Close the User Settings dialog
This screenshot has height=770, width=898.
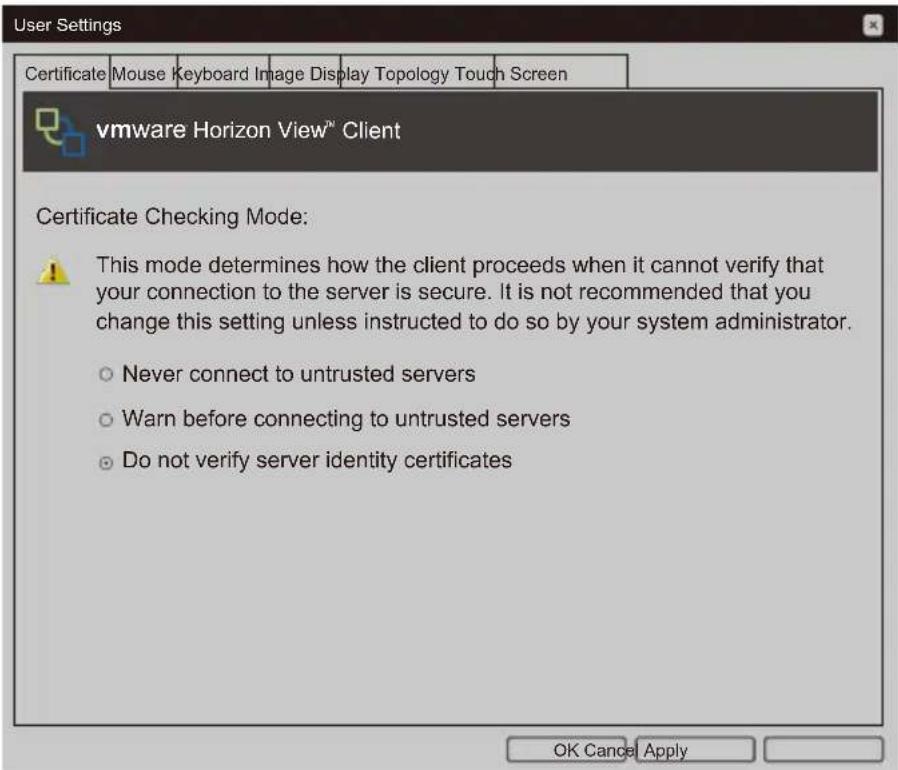[x=872, y=25]
